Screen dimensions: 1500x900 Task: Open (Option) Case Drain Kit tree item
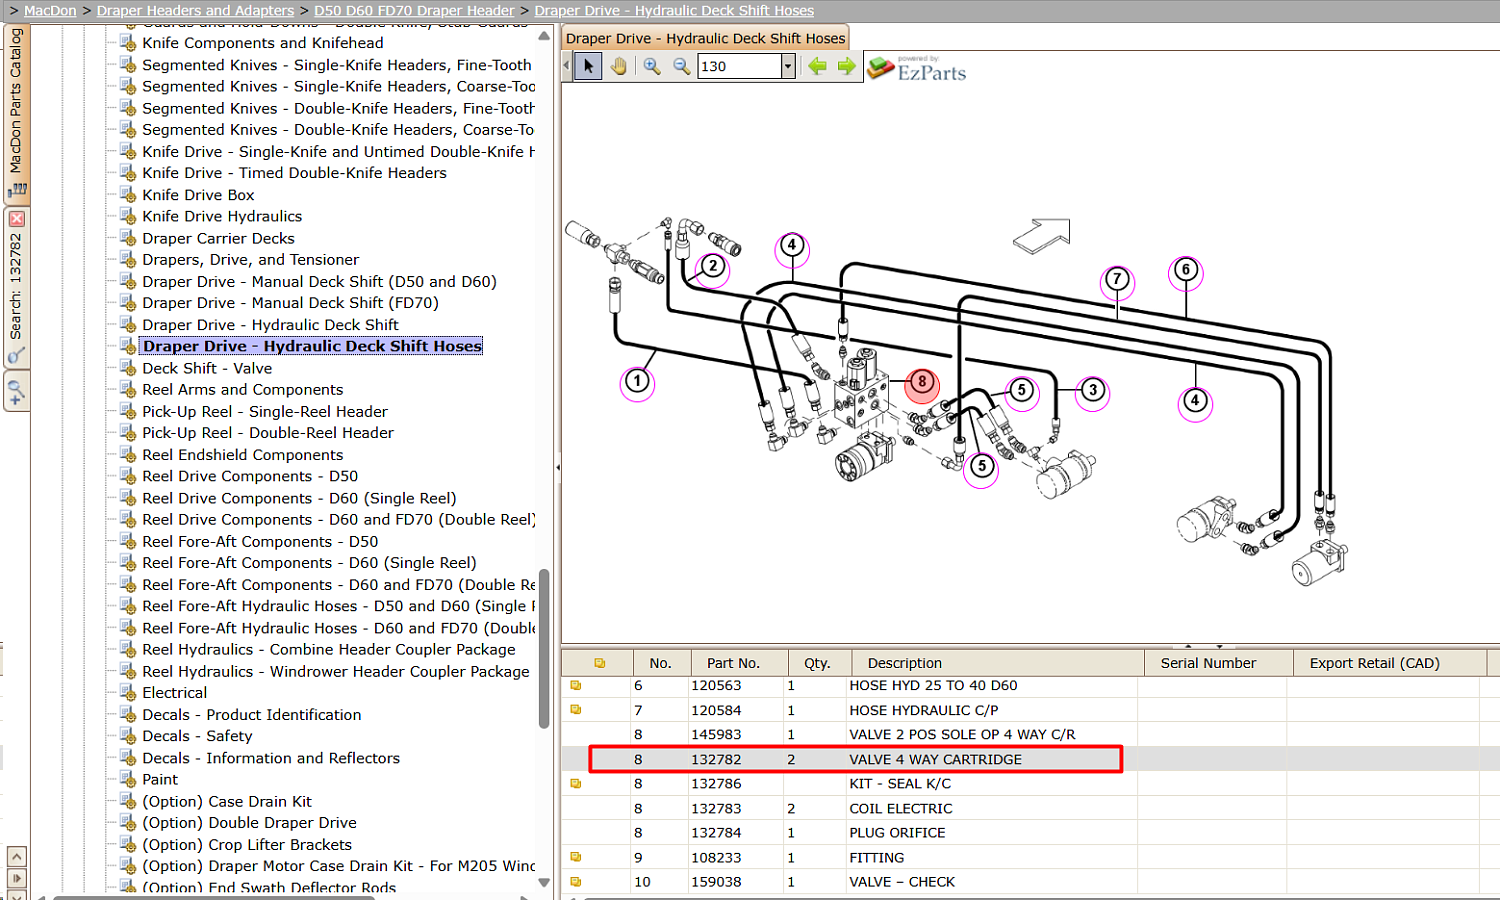pyautogui.click(x=227, y=802)
